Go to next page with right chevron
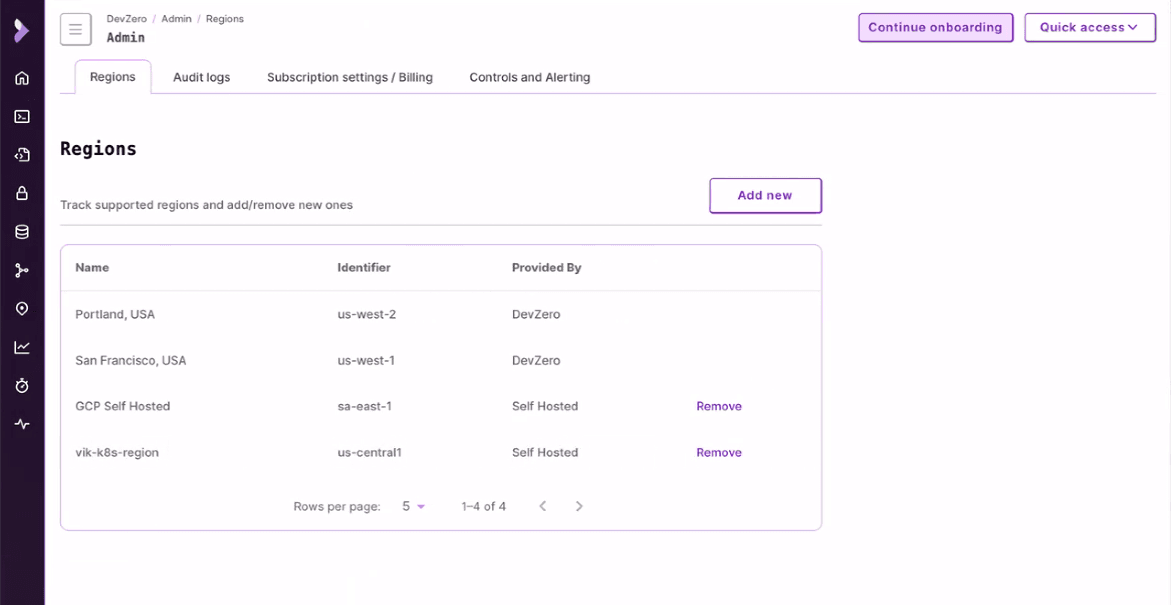 [x=579, y=506]
